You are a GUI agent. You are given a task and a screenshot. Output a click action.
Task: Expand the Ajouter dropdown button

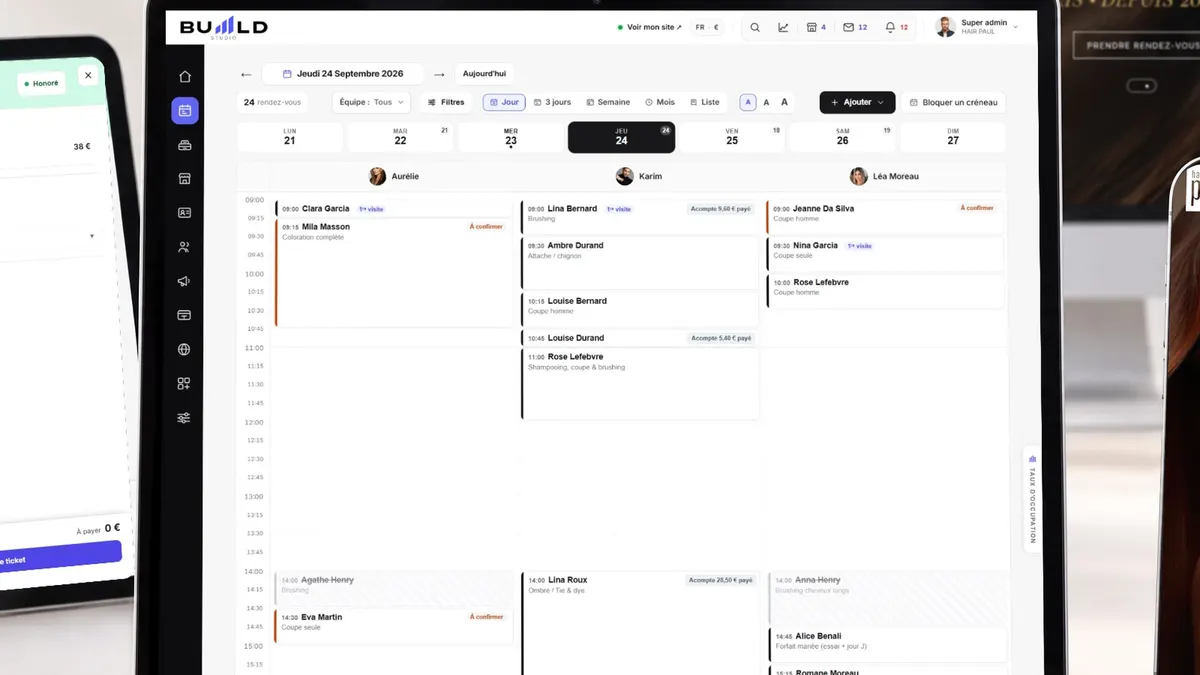[857, 102]
